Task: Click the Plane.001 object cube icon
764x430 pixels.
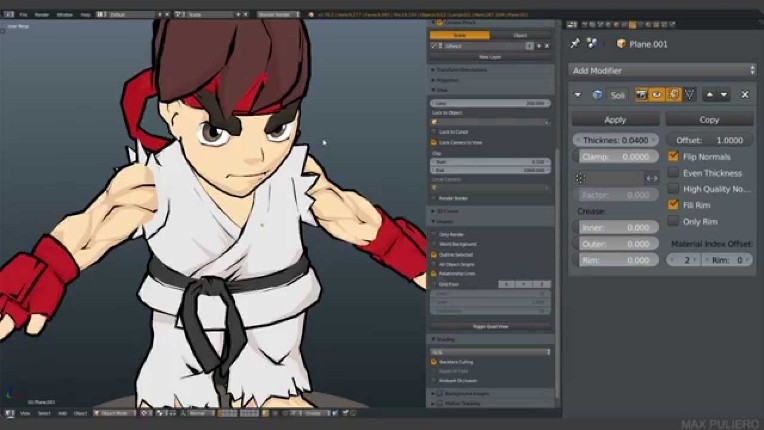Action: [x=621, y=44]
